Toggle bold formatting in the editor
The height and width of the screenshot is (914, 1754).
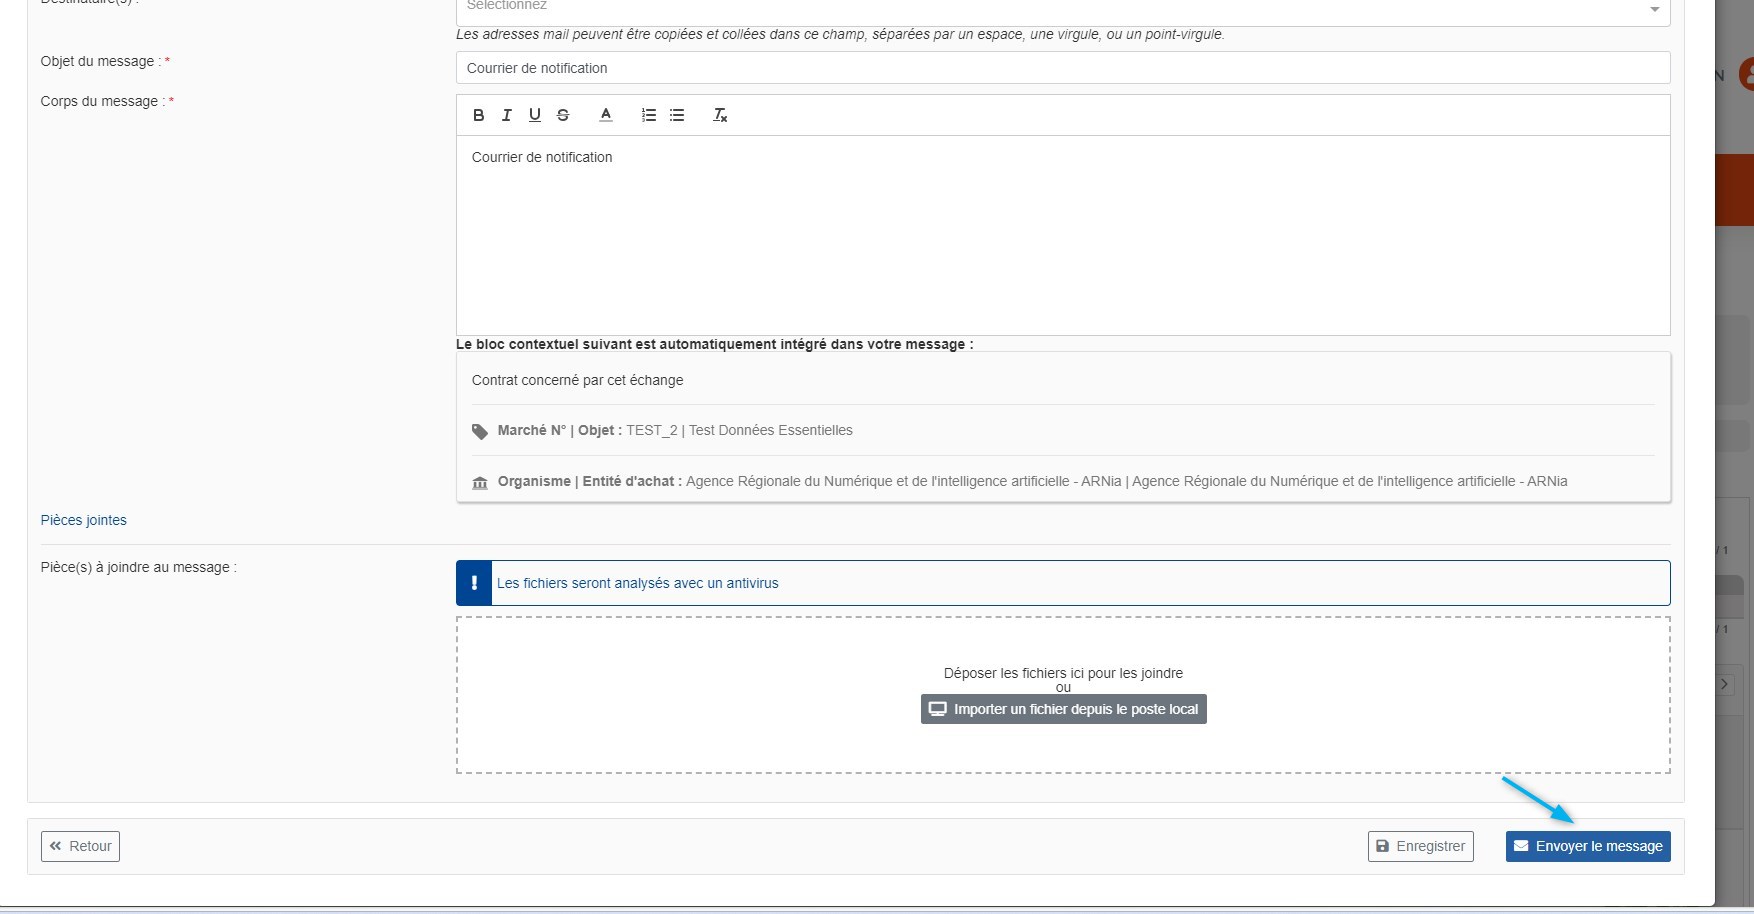[x=479, y=115]
